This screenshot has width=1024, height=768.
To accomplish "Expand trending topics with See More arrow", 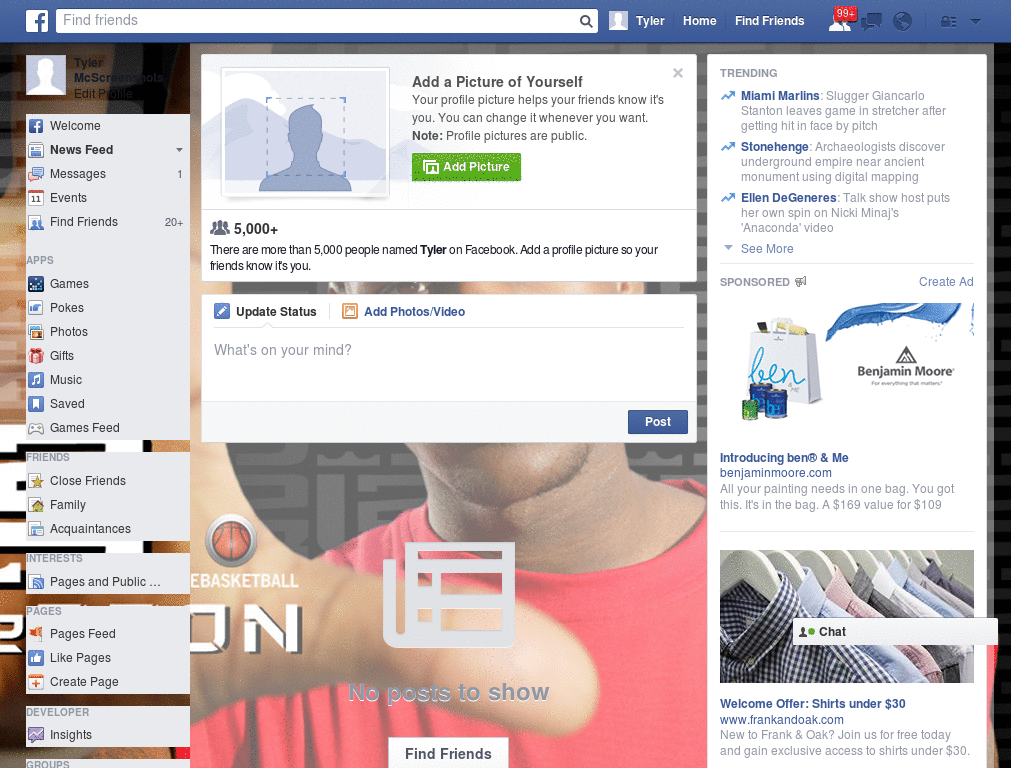I will 728,248.
